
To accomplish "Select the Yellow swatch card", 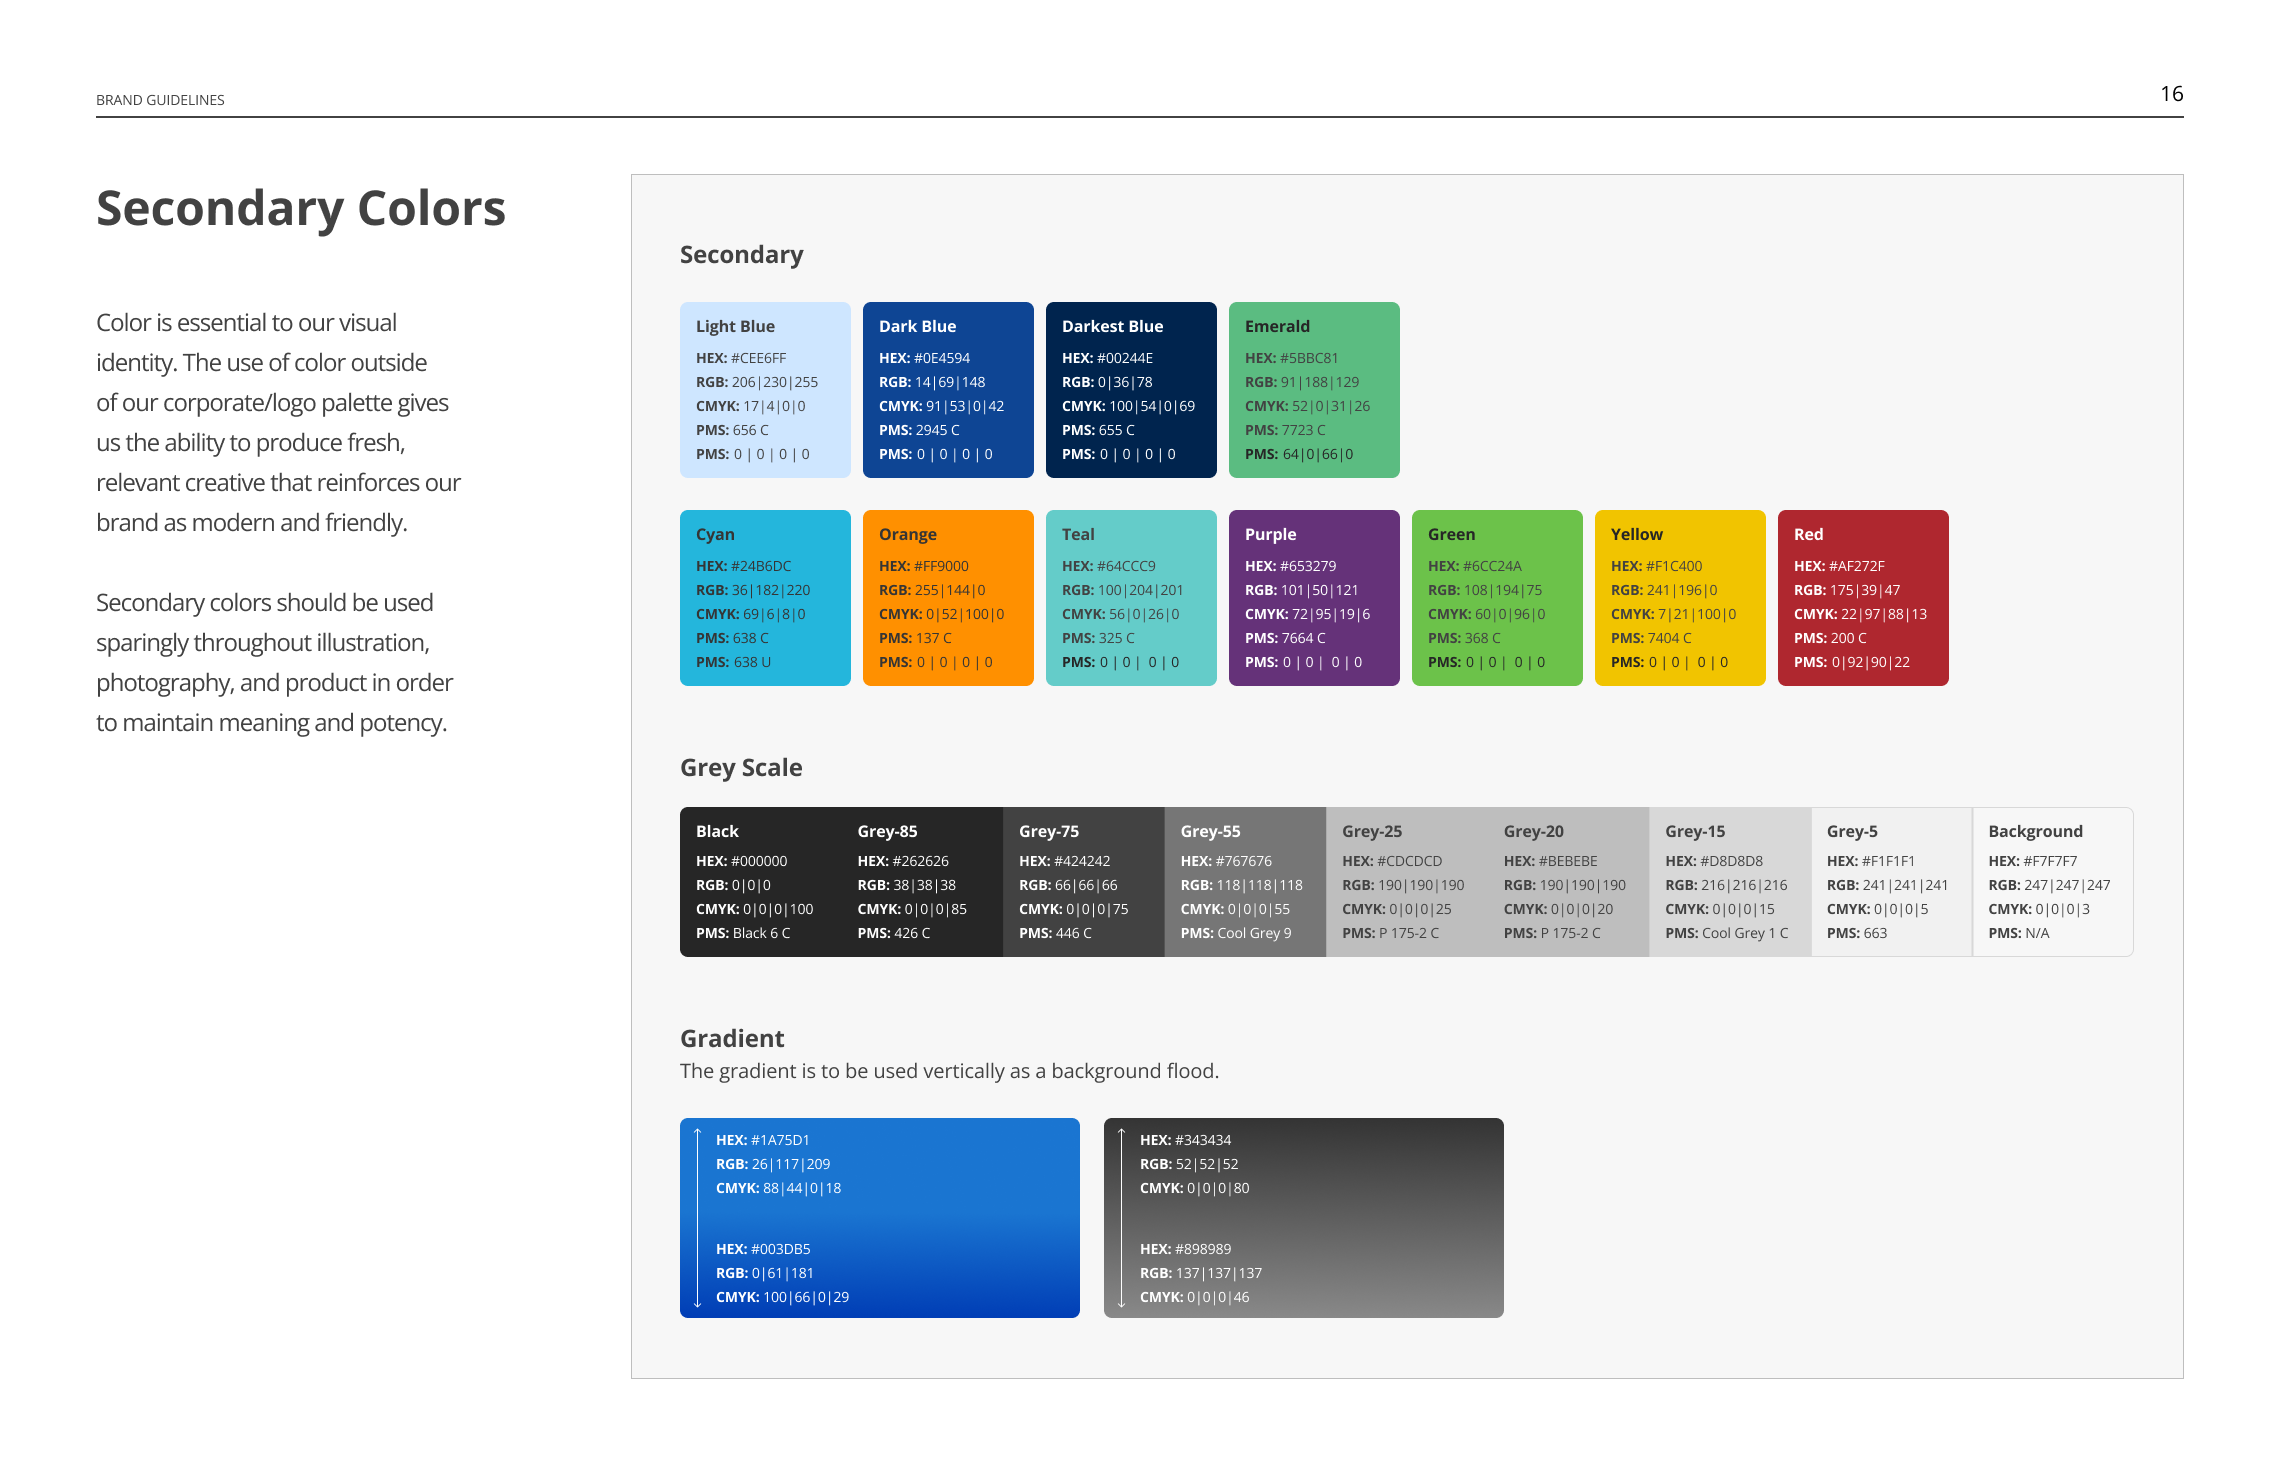I will tap(1680, 598).
